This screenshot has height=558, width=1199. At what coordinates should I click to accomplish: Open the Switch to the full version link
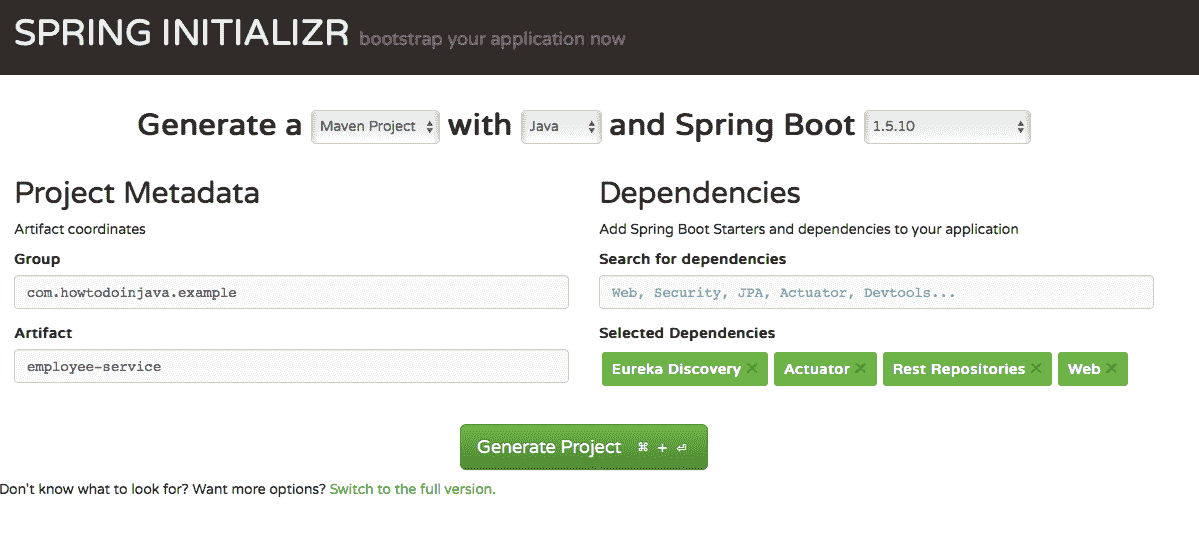click(x=412, y=489)
